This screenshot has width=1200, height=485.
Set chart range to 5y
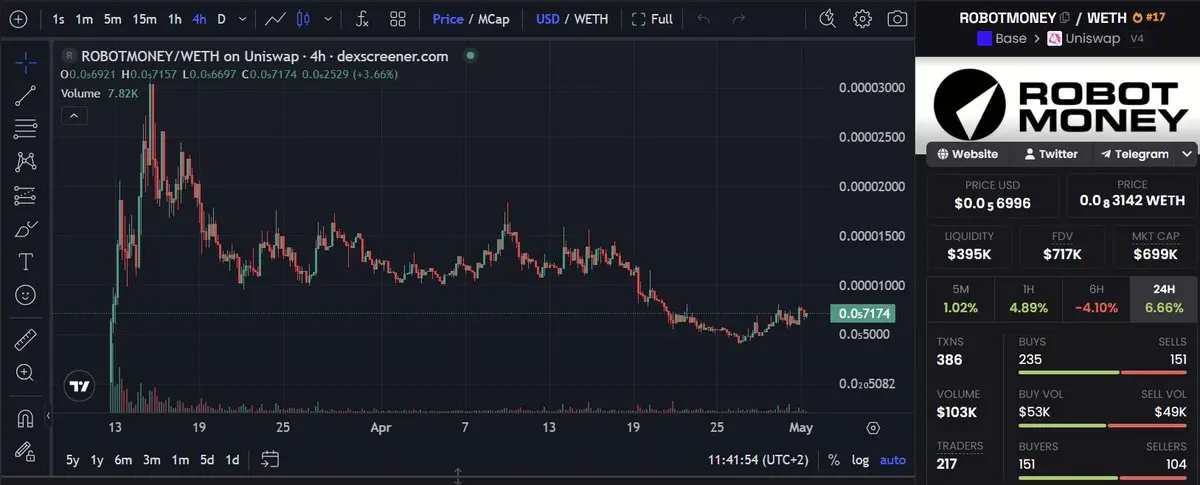[73, 460]
